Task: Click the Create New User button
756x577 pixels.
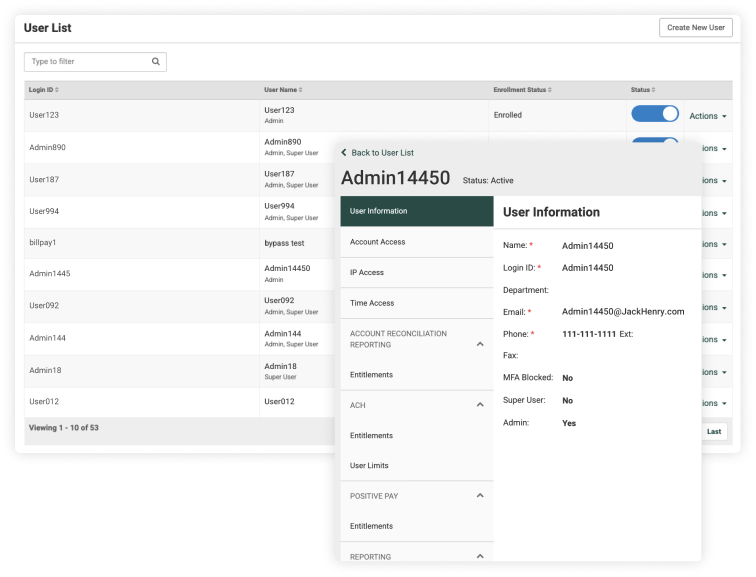Action: coord(695,28)
